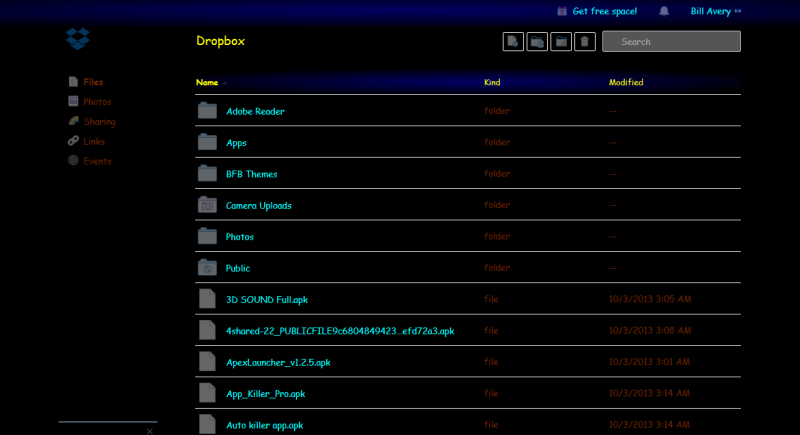Open Auto killer app.apk file name
The width and height of the screenshot is (800, 435).
pos(264,425)
